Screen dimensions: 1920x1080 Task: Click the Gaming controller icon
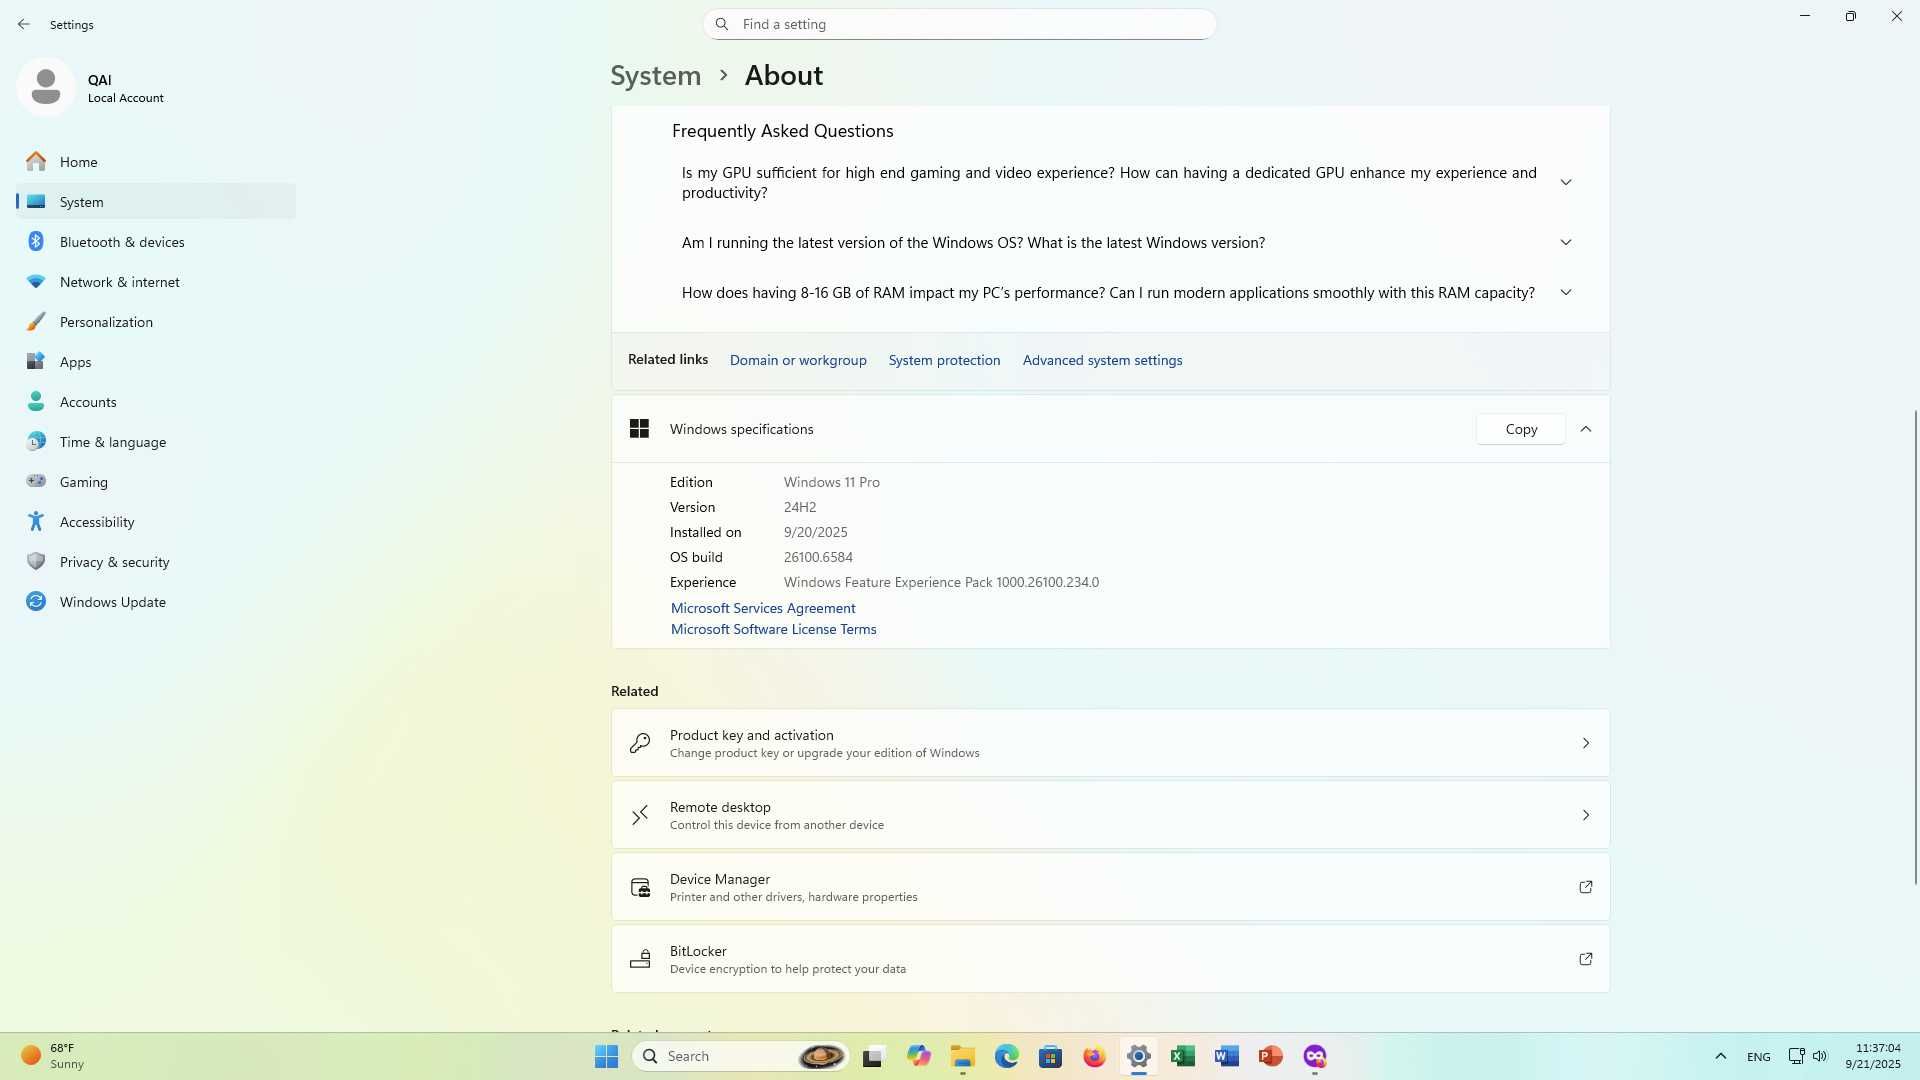[36, 481]
